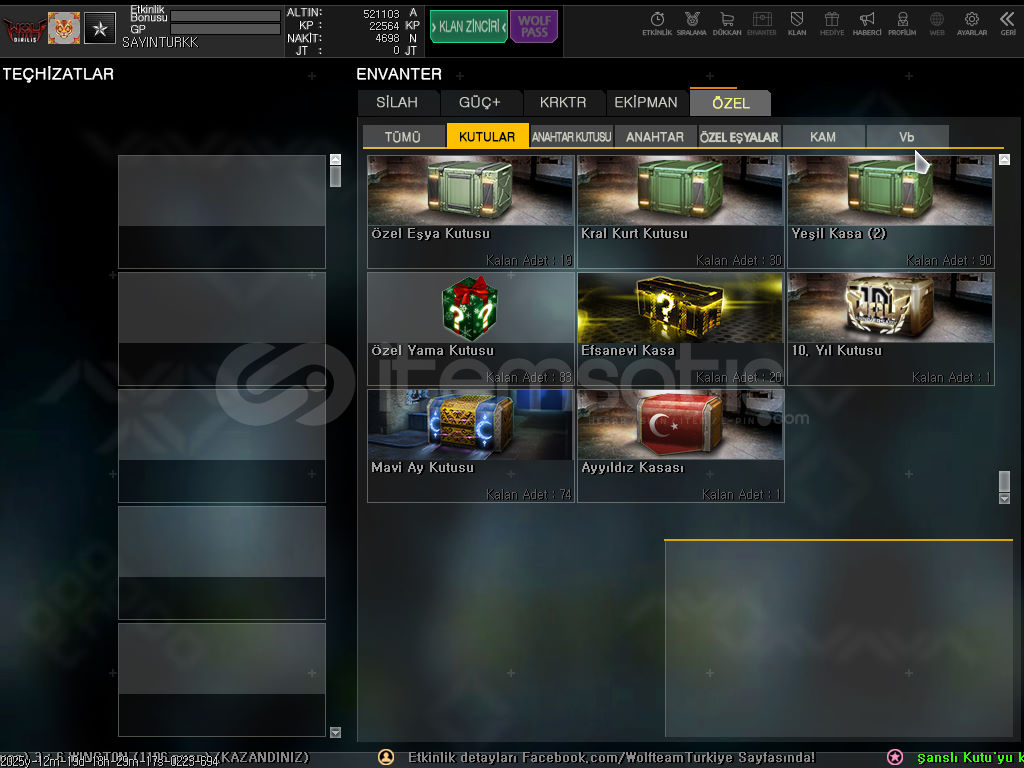Select the 10. Yıl Kutusu item
Image resolution: width=1024 pixels, height=768 pixels.
pyautogui.click(x=891, y=328)
